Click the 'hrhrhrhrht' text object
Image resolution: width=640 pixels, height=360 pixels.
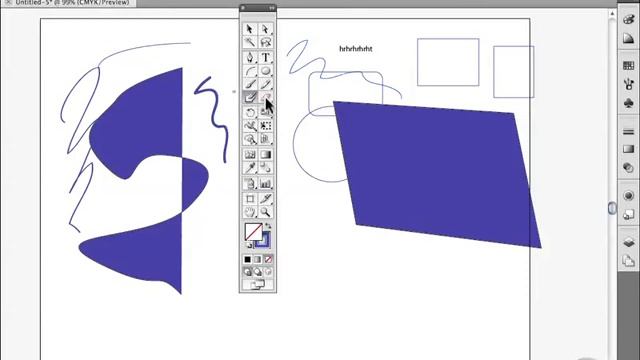click(356, 49)
